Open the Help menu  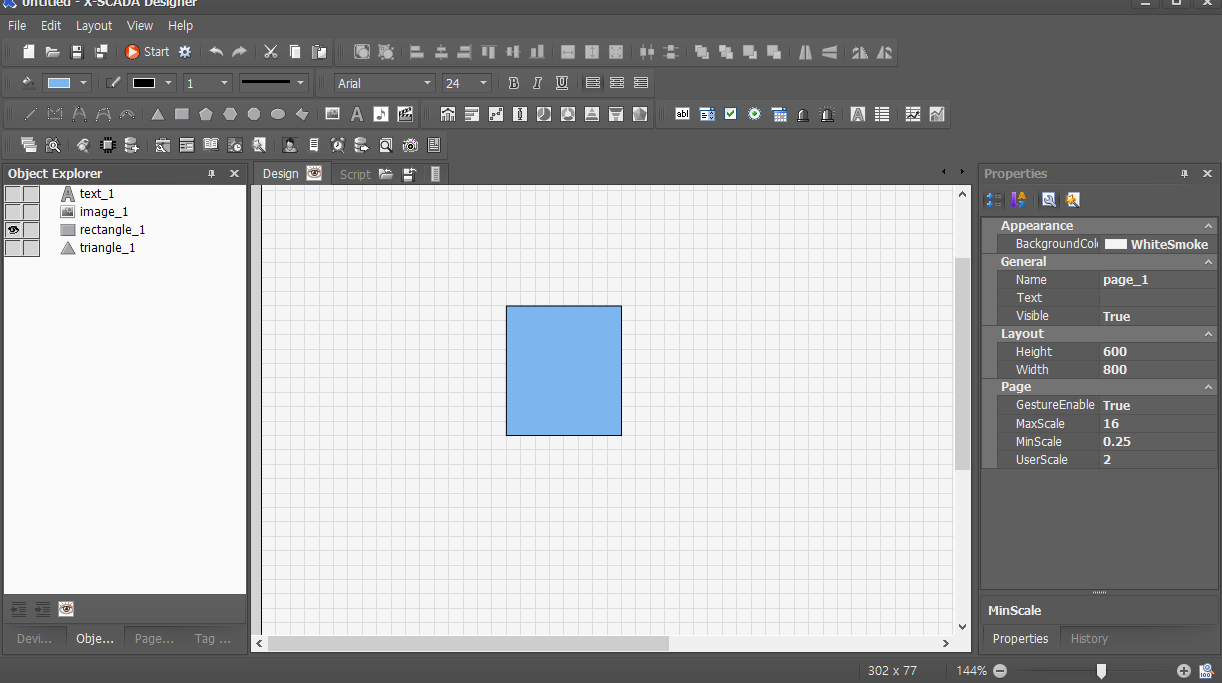[x=180, y=25]
